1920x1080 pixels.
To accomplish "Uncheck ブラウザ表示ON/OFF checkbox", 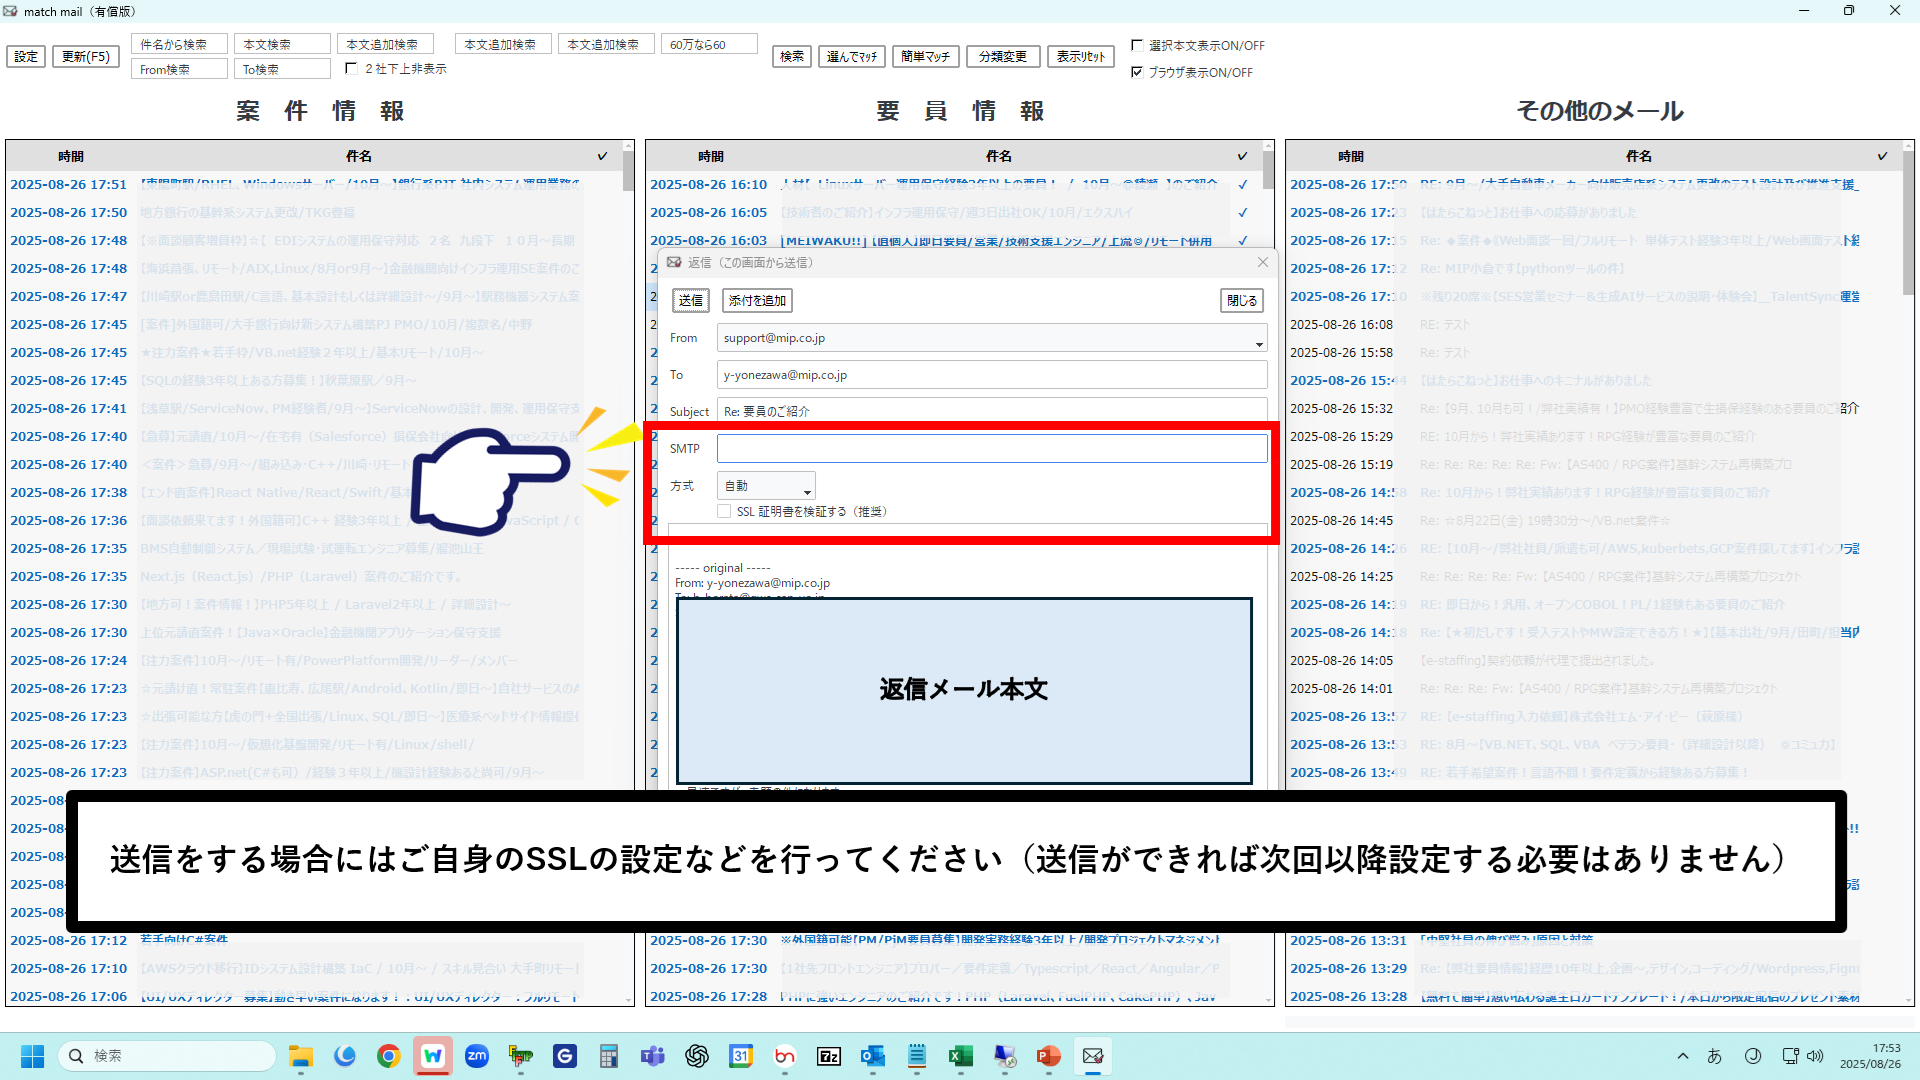I will click(x=1137, y=72).
